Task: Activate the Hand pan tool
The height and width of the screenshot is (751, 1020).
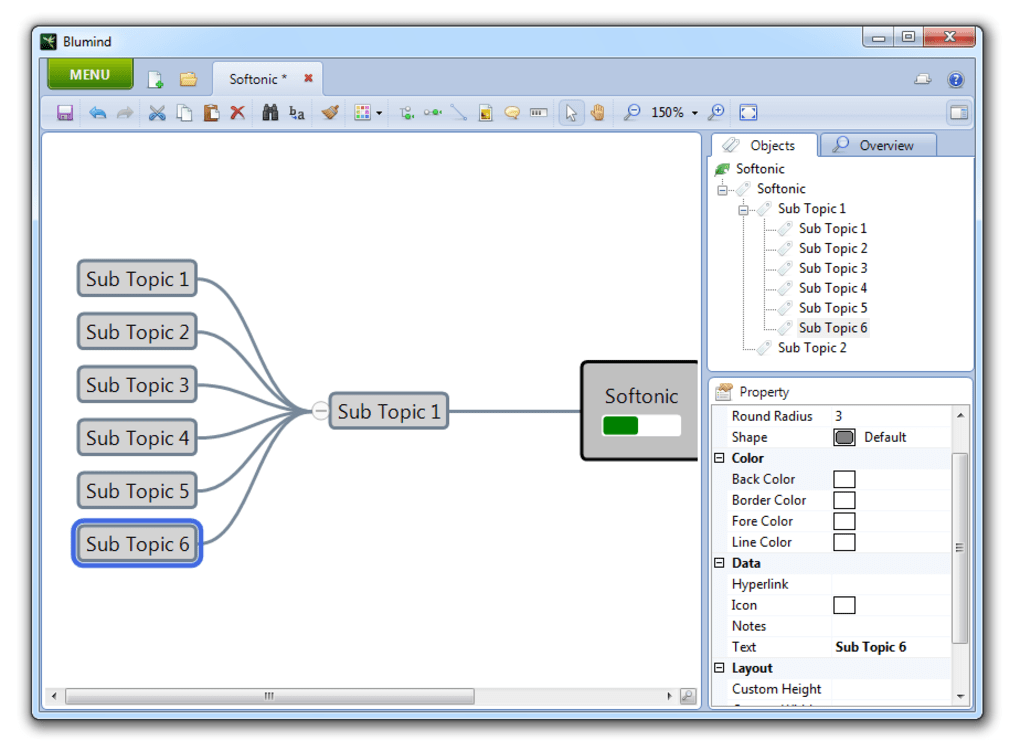Action: click(597, 112)
